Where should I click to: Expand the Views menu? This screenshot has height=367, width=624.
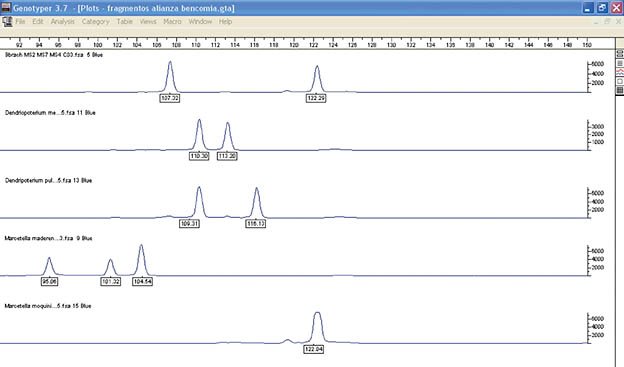click(148, 21)
